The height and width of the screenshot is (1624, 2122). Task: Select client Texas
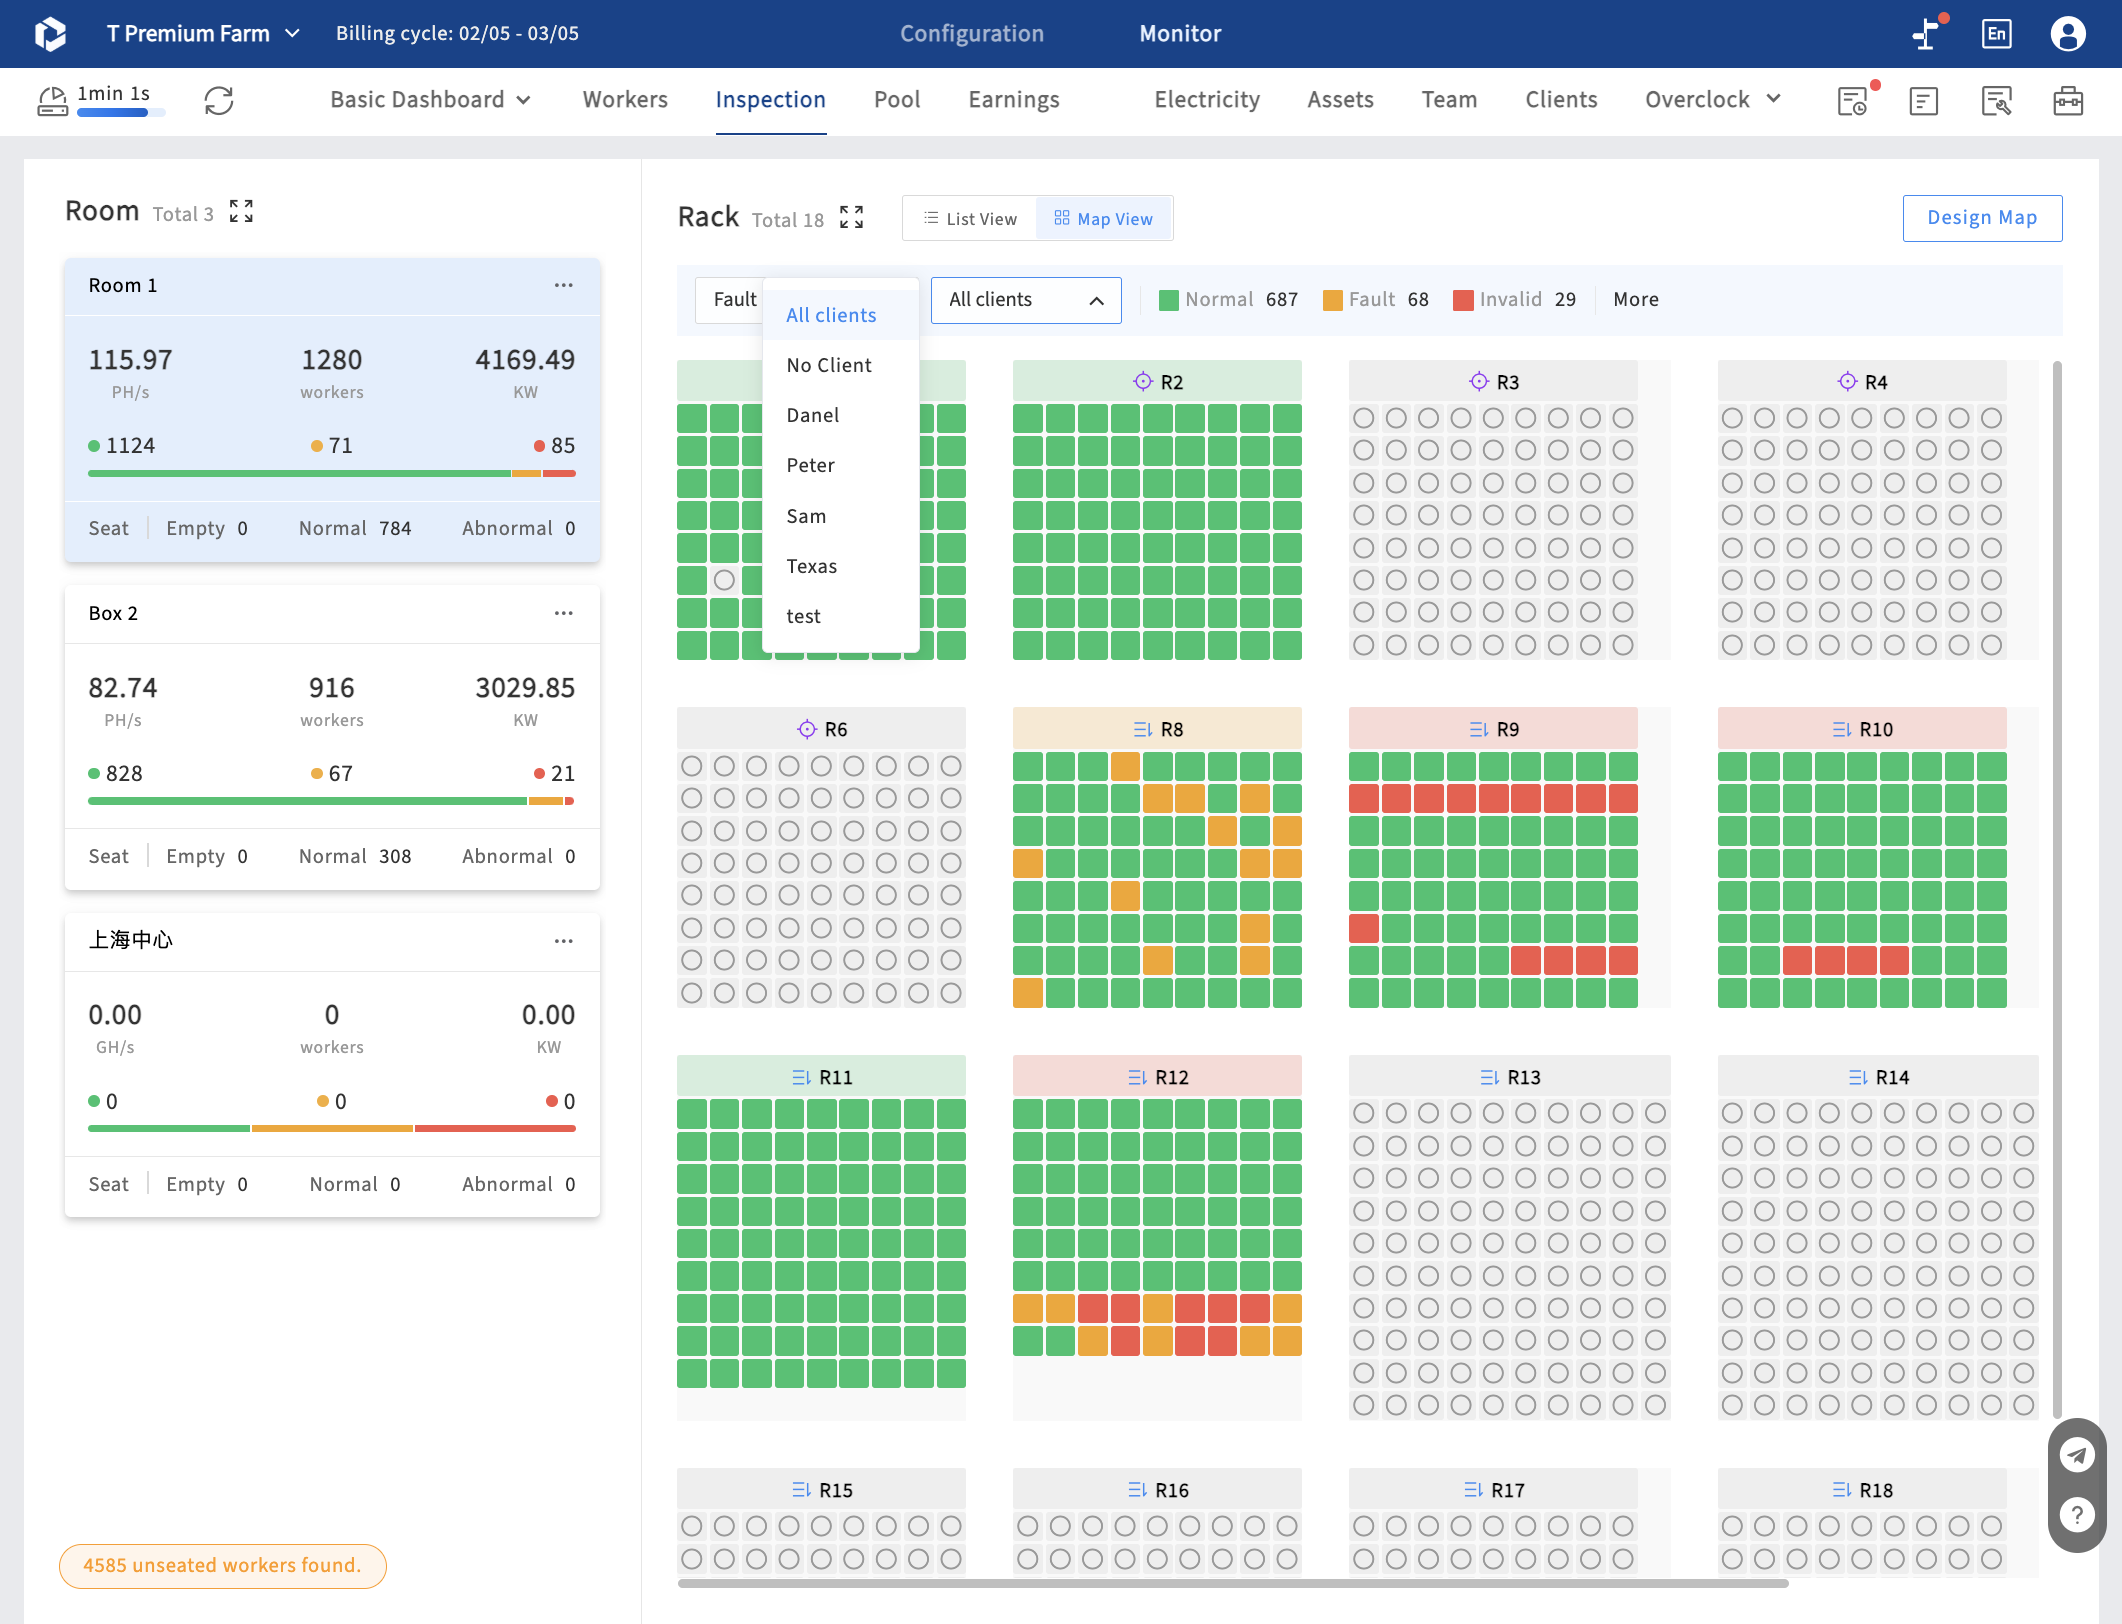[x=841, y=566]
